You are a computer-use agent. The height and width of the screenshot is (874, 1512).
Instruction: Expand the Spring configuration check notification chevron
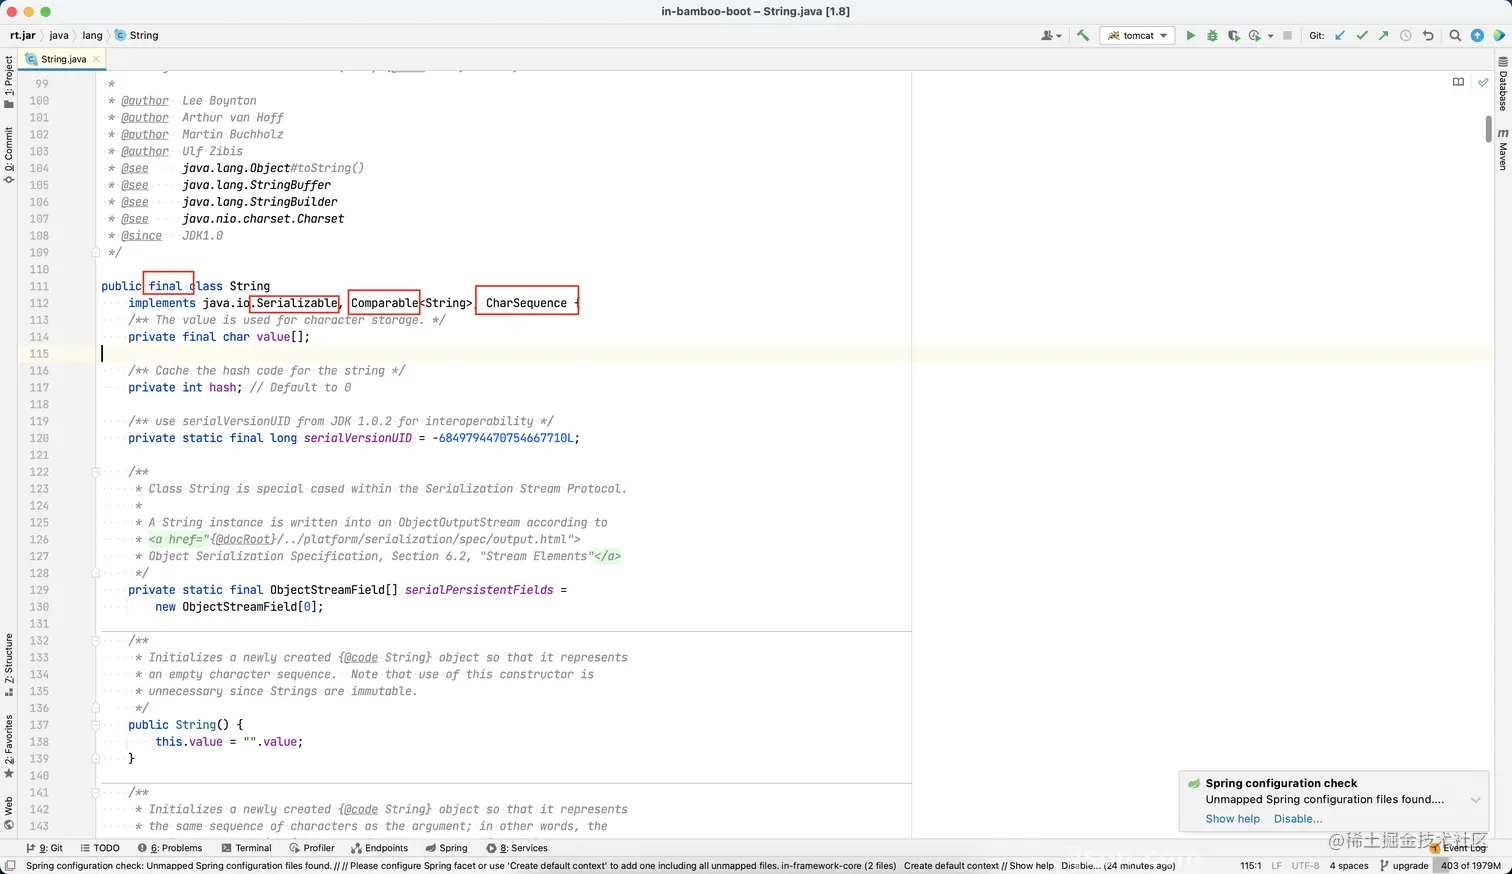[x=1475, y=800]
